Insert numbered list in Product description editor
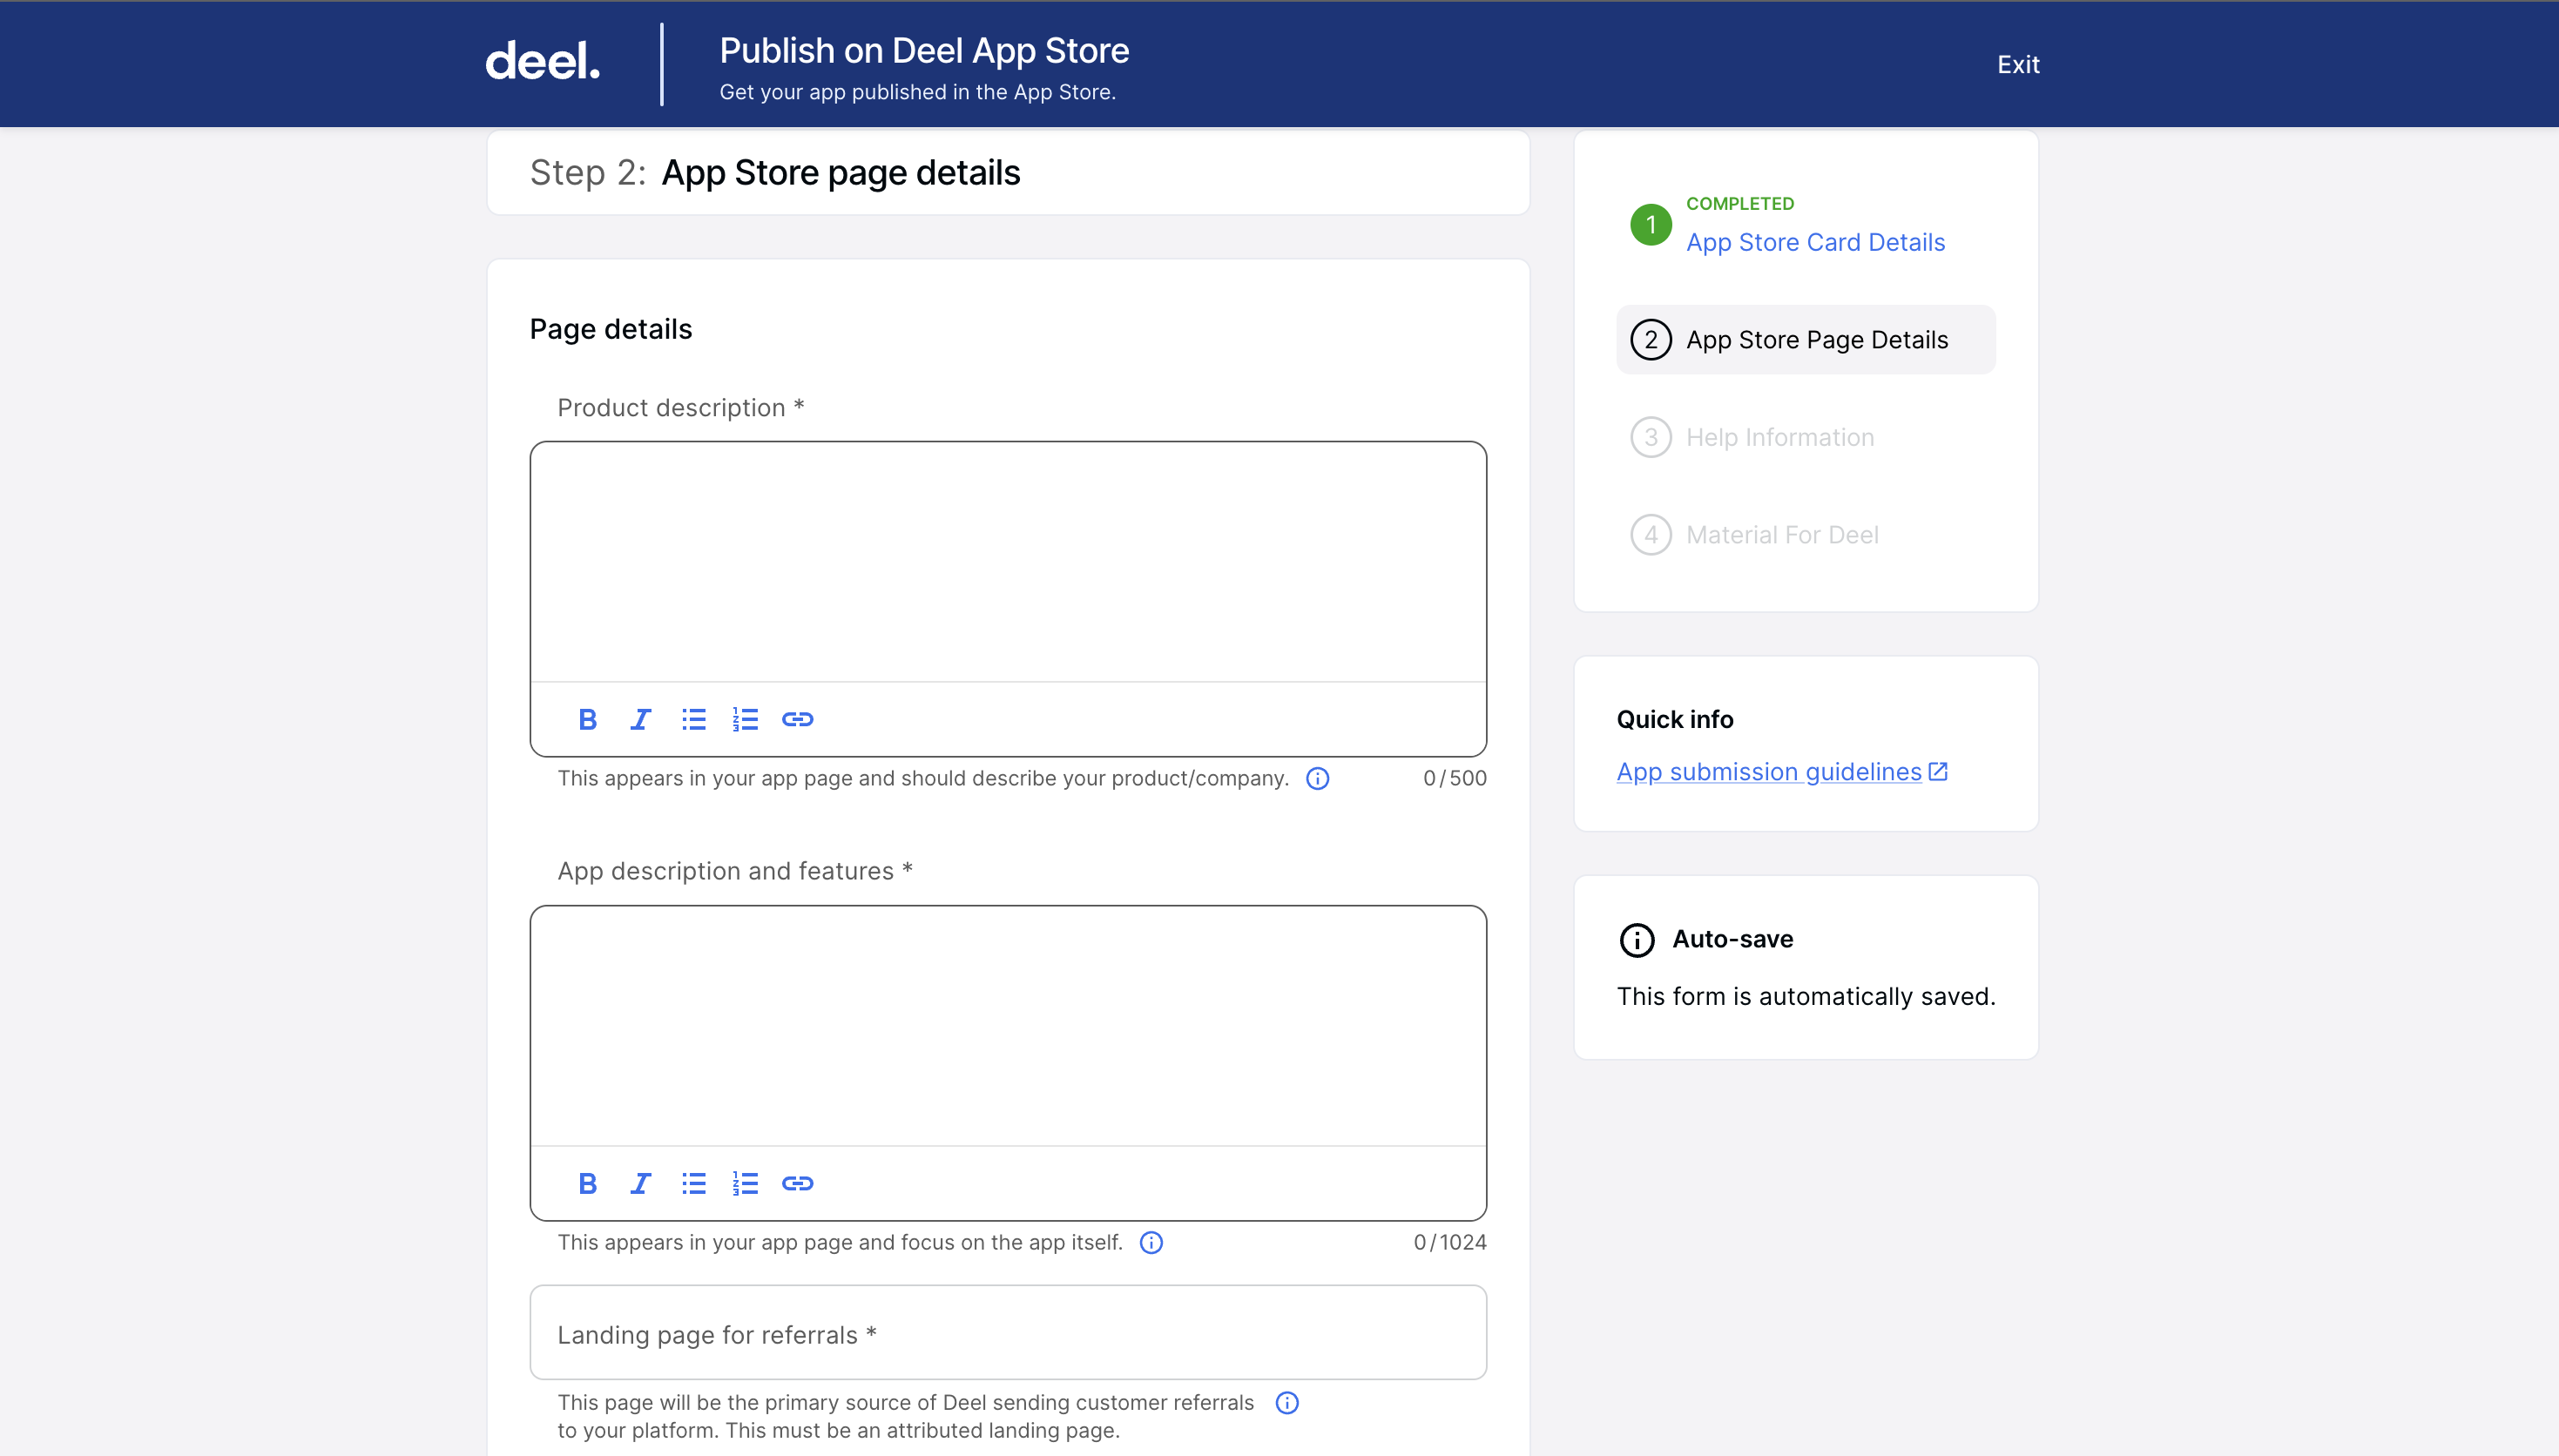 [745, 719]
